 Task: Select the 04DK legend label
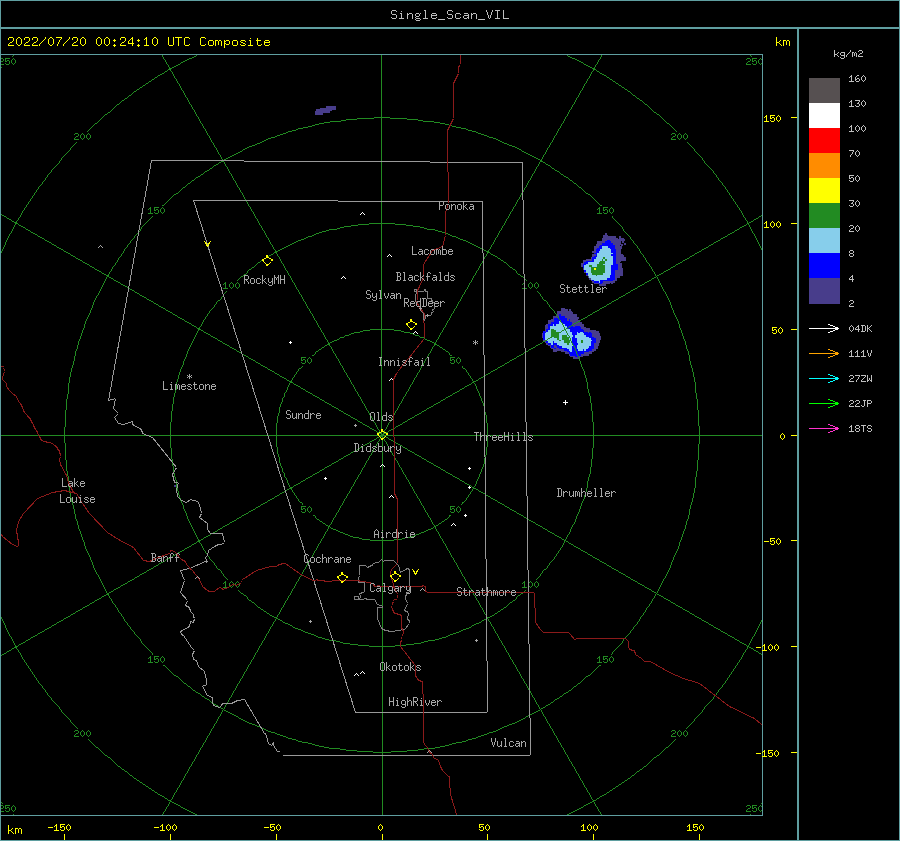click(x=860, y=328)
